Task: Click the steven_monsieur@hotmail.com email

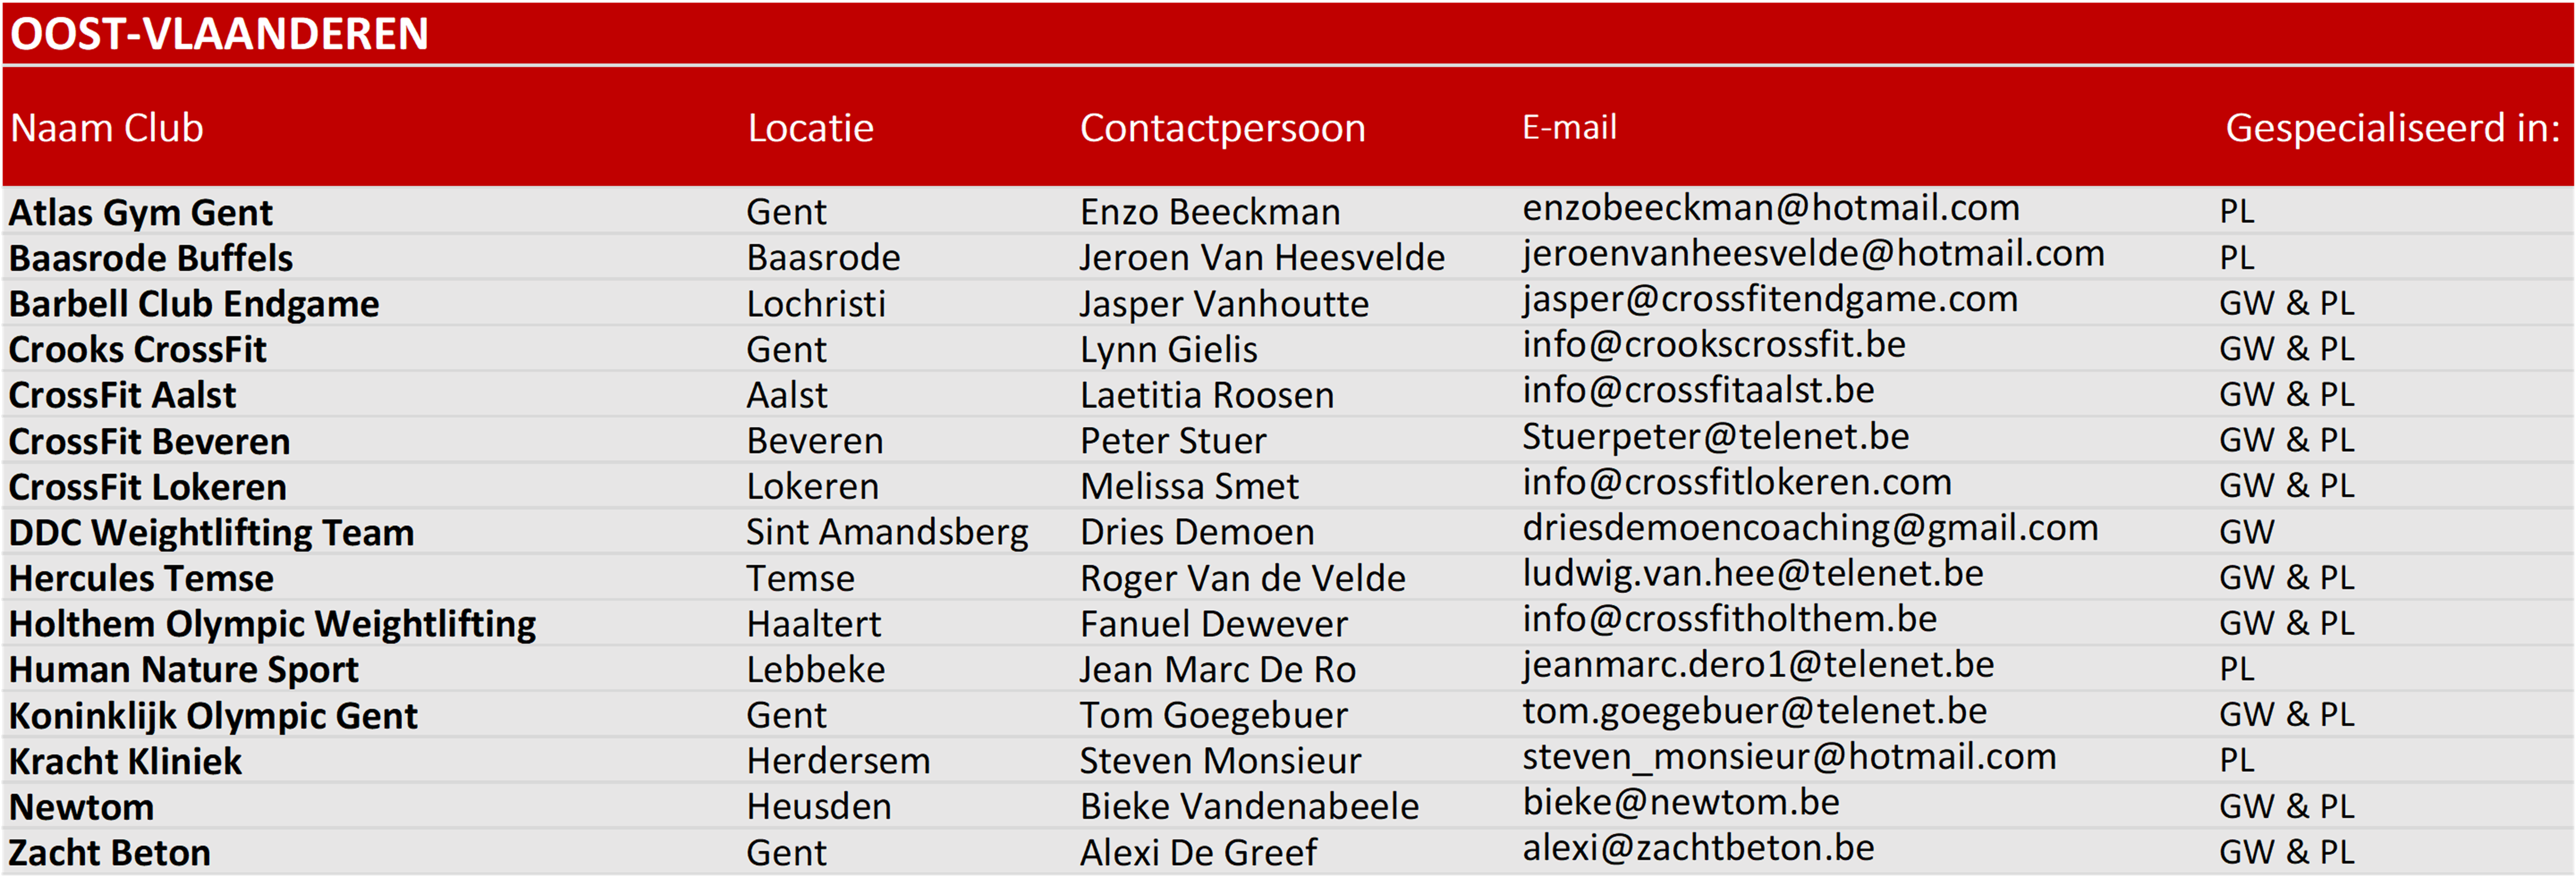Action: point(1789,757)
